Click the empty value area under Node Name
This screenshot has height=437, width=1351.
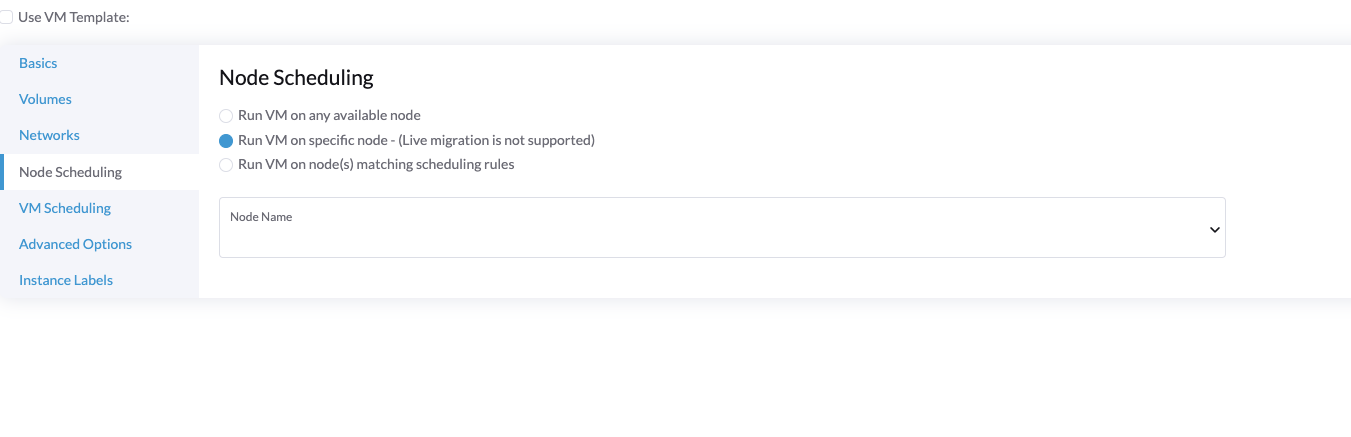coord(600,240)
